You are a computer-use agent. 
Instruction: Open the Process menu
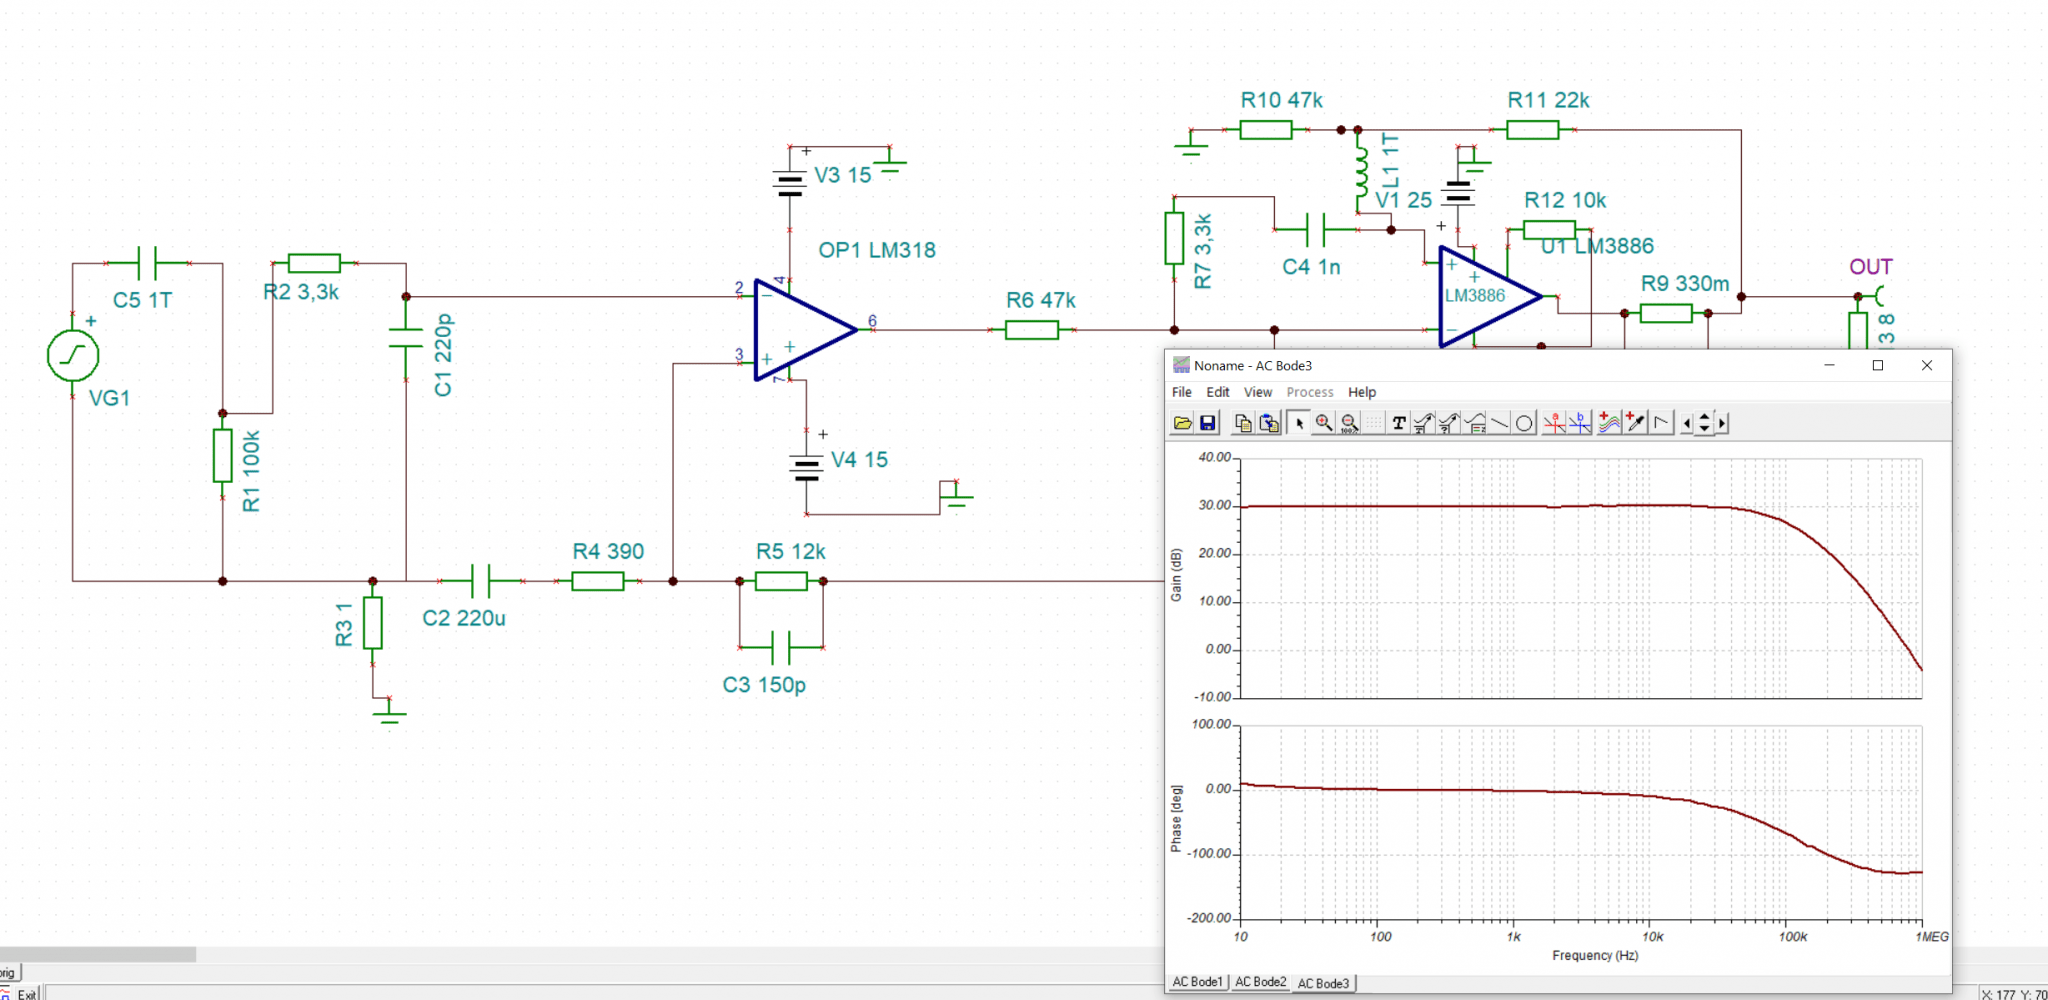point(1310,392)
